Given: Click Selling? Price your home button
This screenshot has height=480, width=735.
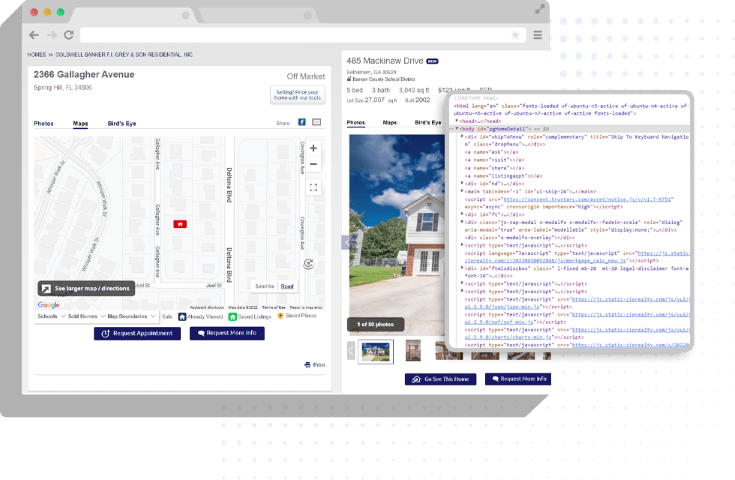Looking at the screenshot, I should pyautogui.click(x=298, y=95).
